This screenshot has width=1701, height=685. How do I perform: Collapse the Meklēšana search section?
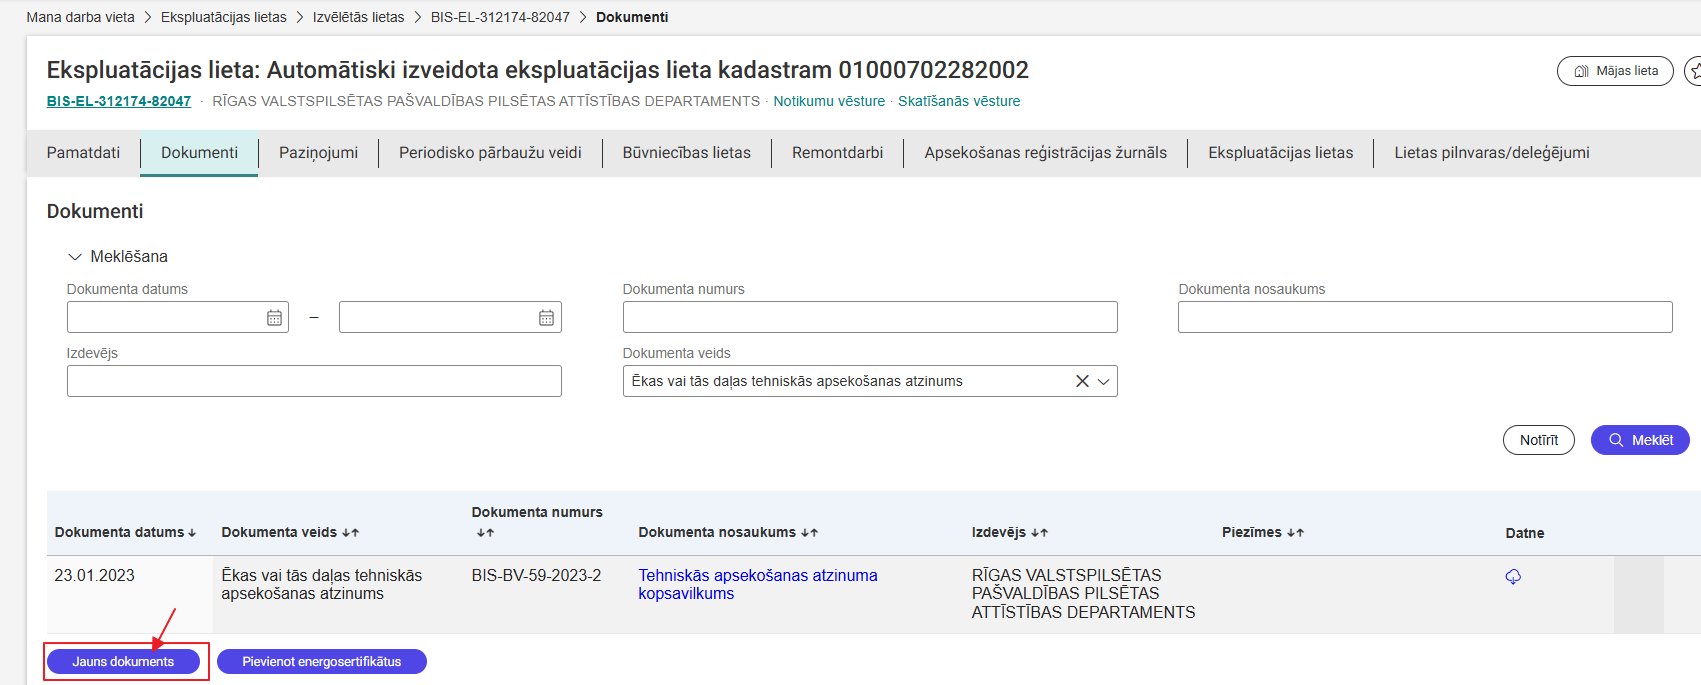[75, 257]
